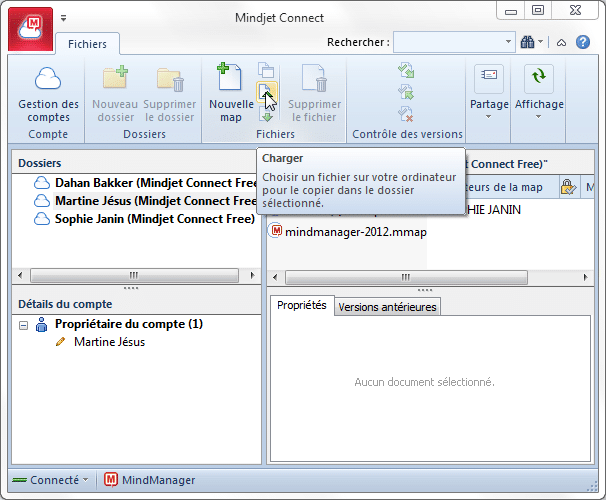Click the Dossiers horizontal scrollbar thumb
This screenshot has width=606, height=500.
coord(134,276)
